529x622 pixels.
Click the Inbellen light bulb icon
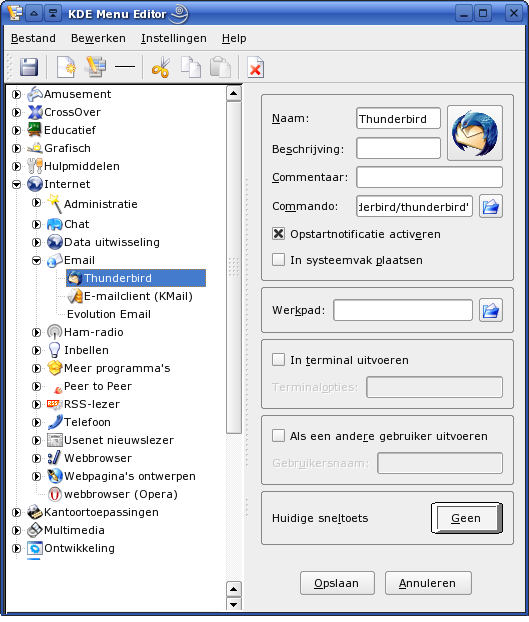point(55,350)
